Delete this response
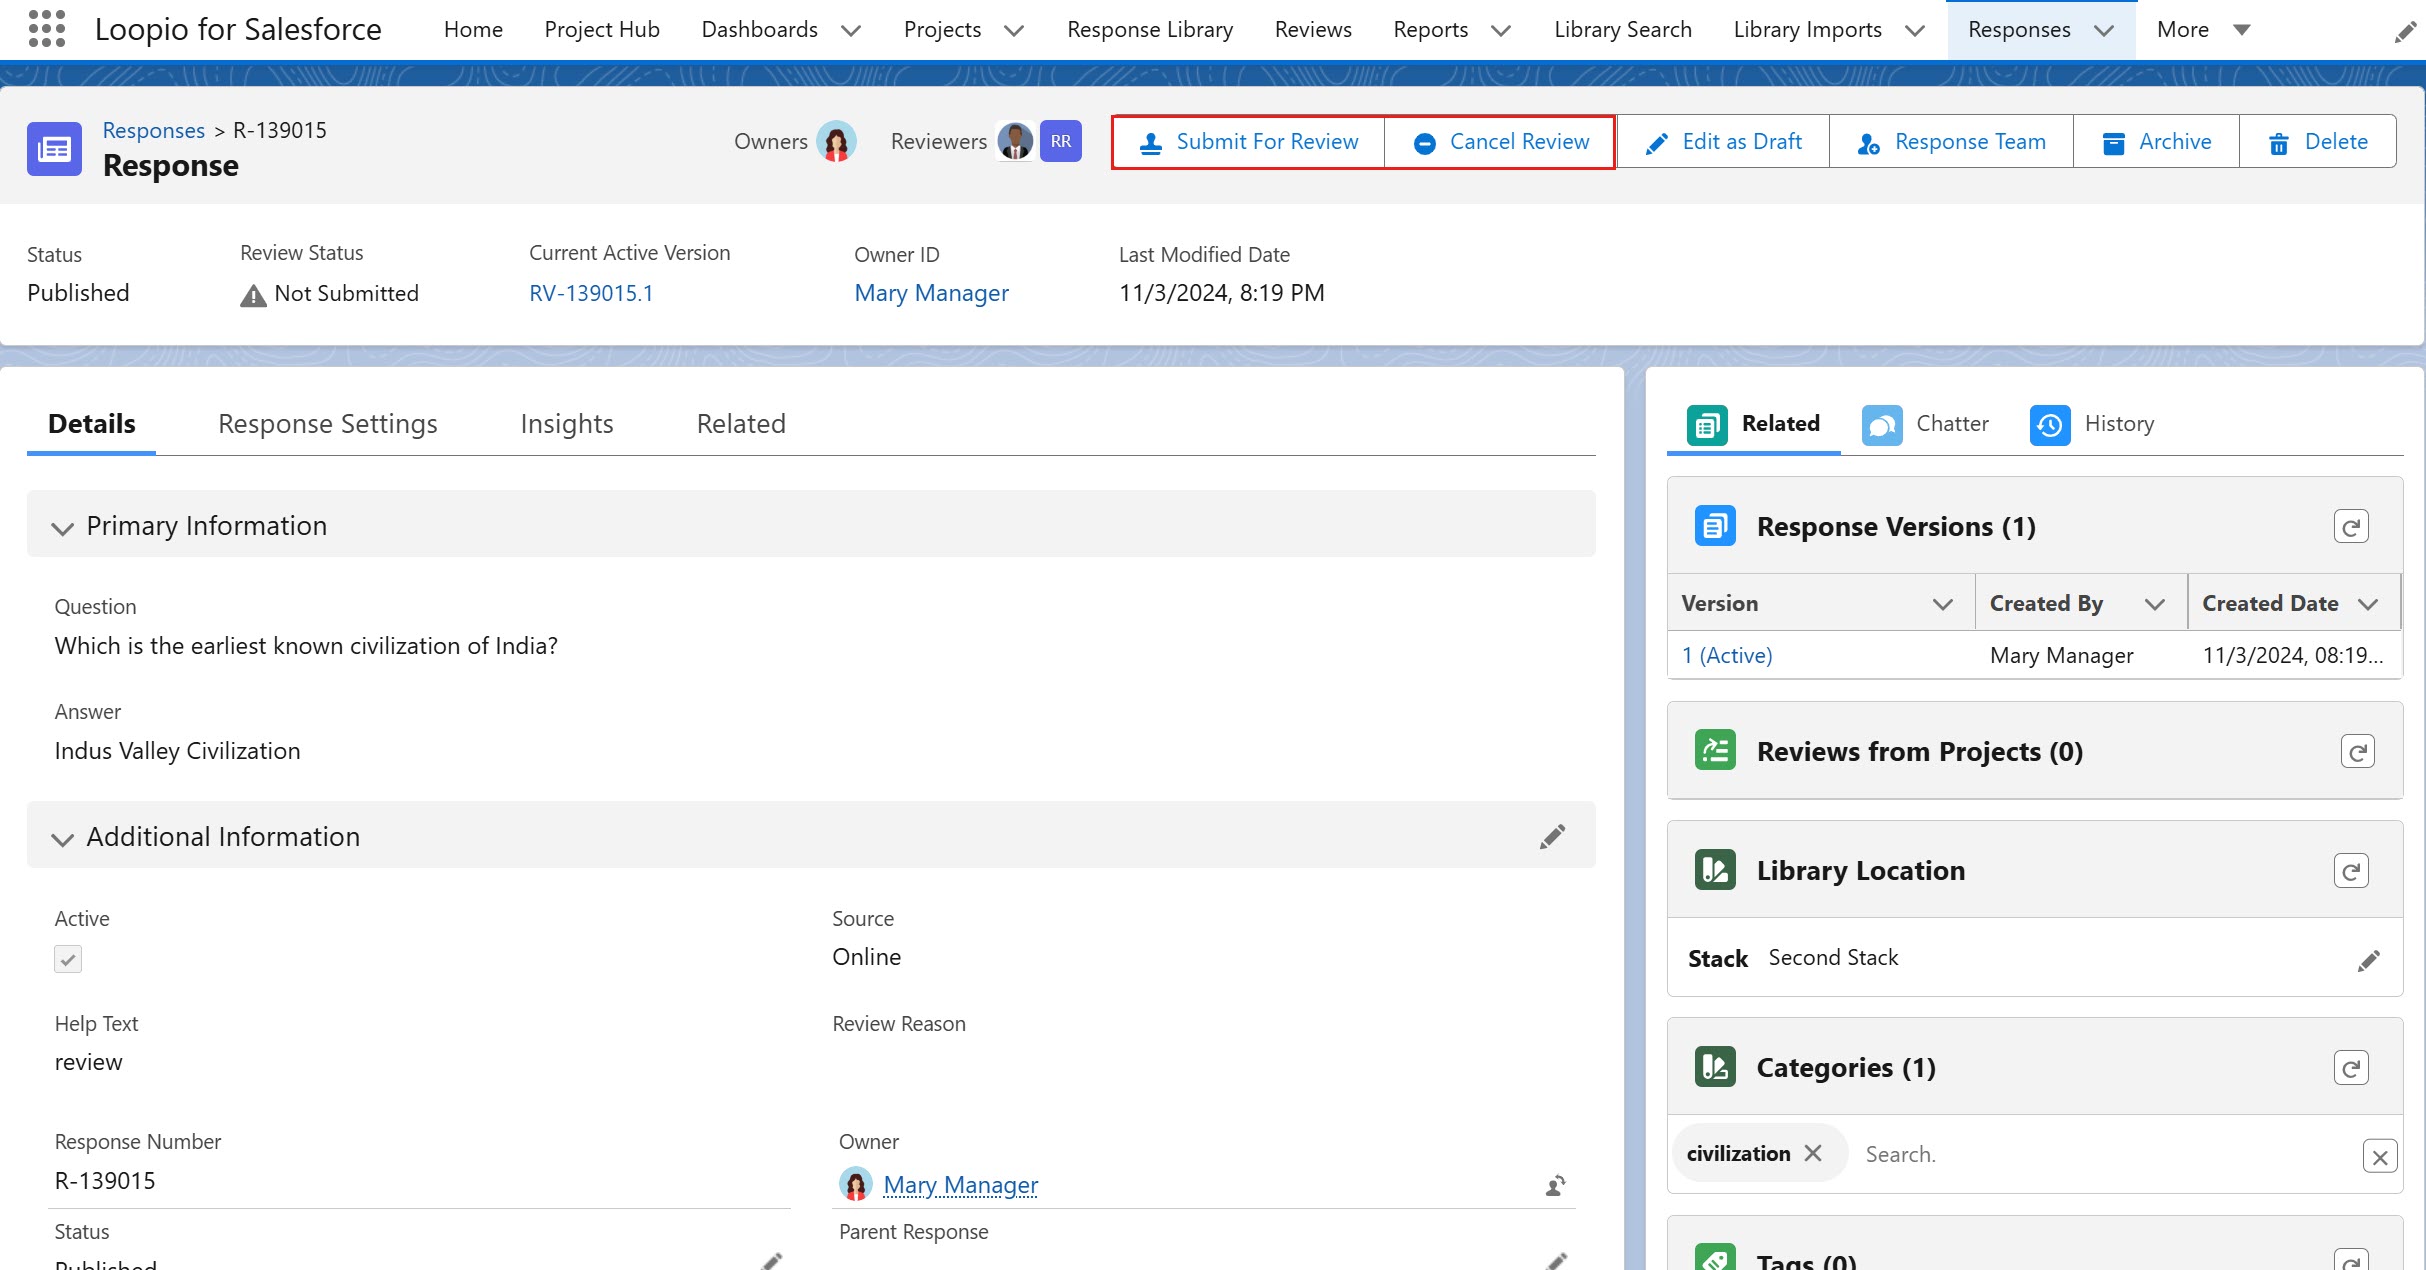2426x1270 pixels. (2317, 142)
